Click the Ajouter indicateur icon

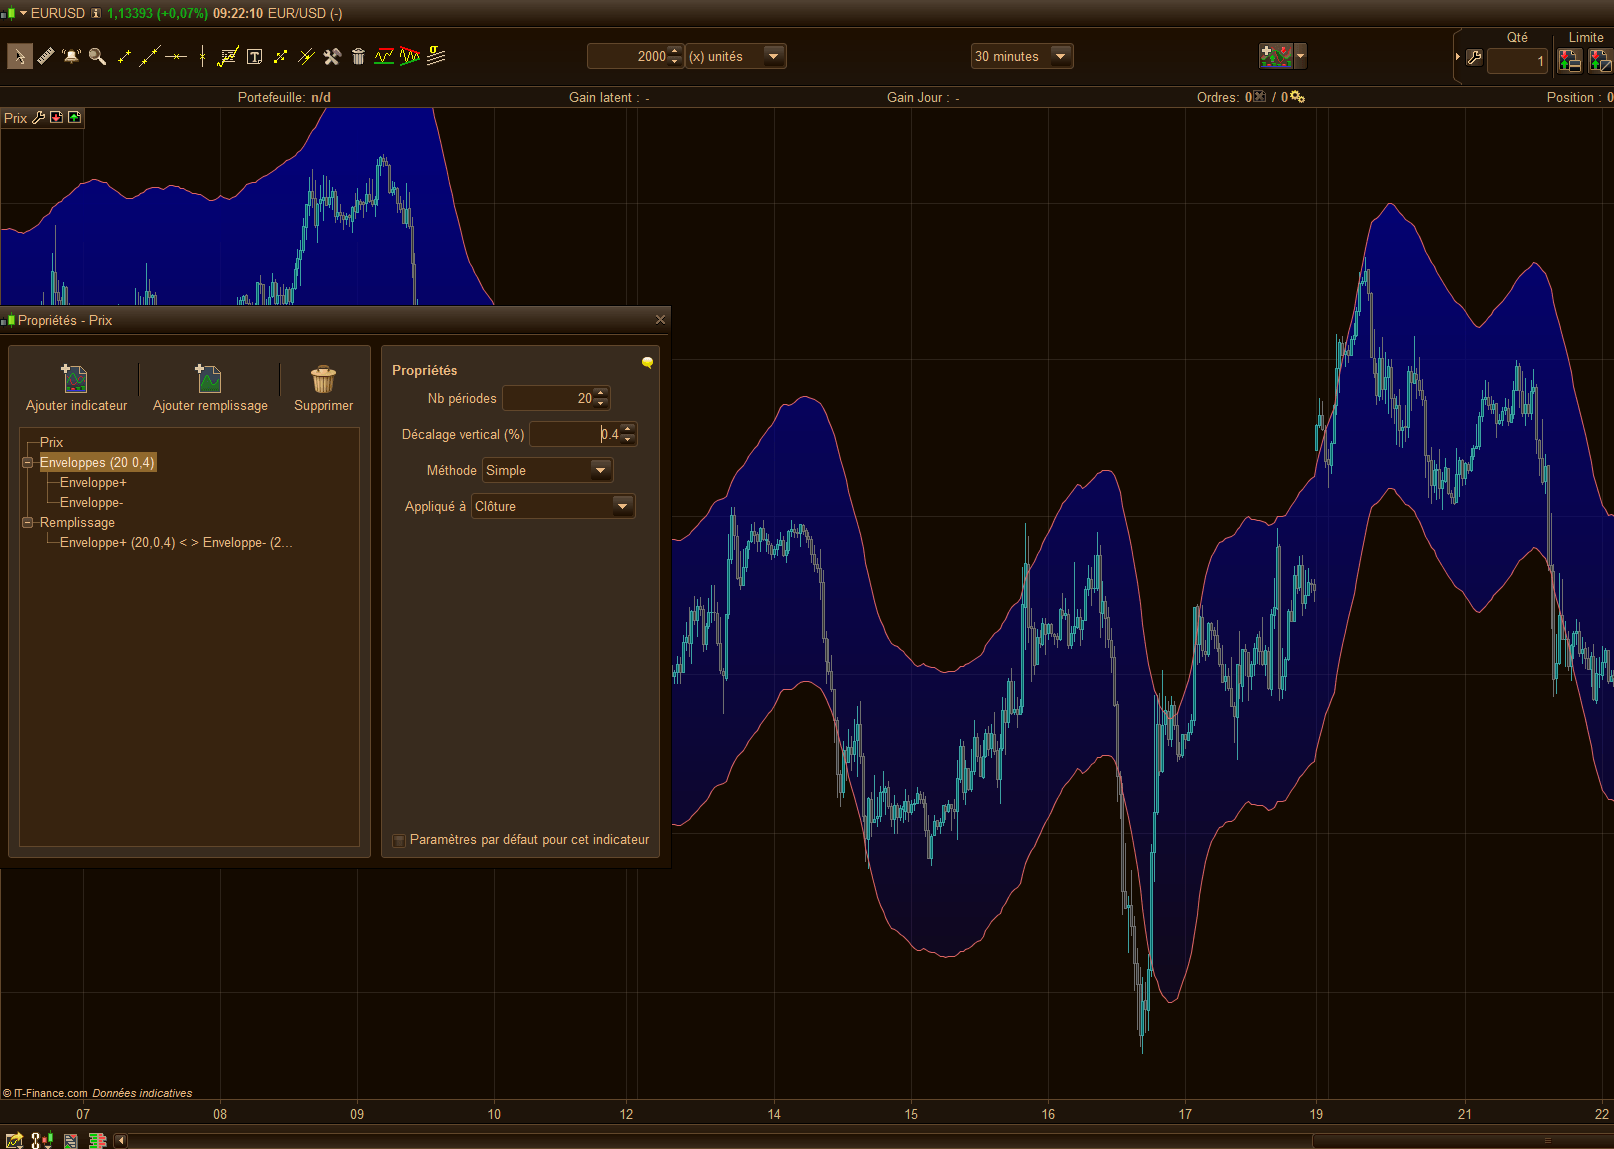pos(75,379)
